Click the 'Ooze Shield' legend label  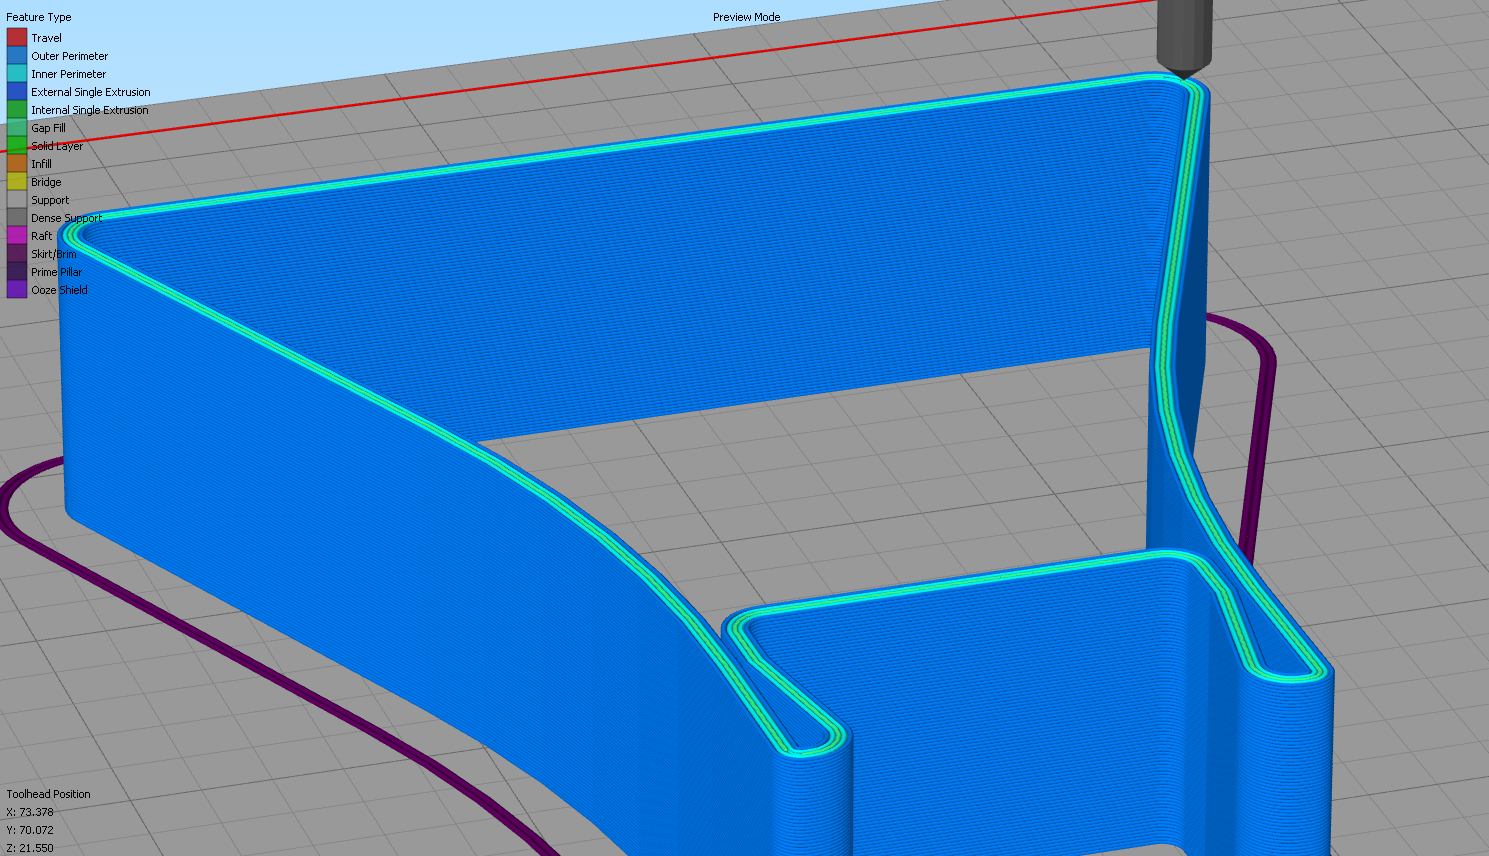tap(59, 290)
